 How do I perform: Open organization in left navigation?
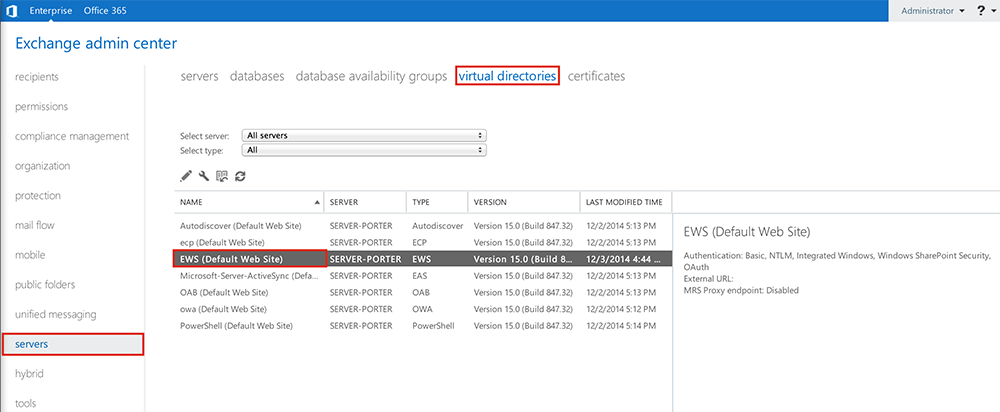(x=43, y=166)
